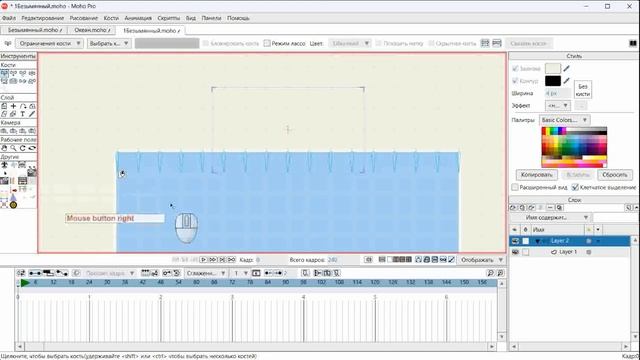Click the stroke color eyedropper pencil icon

click(x=567, y=81)
